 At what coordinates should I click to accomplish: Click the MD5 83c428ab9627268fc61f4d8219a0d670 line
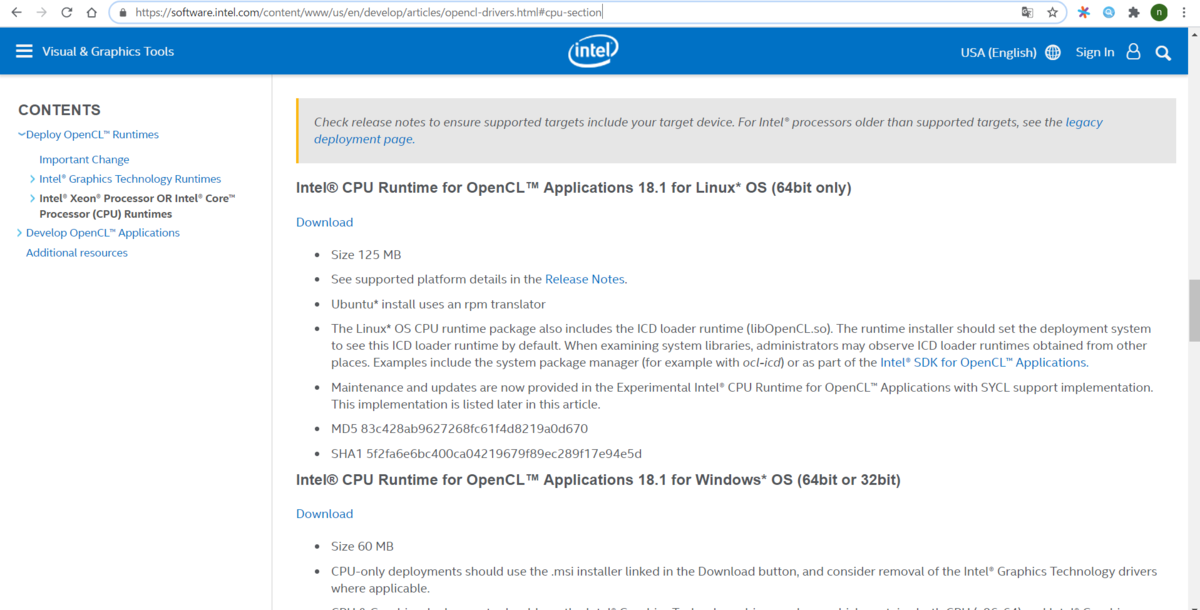click(459, 429)
